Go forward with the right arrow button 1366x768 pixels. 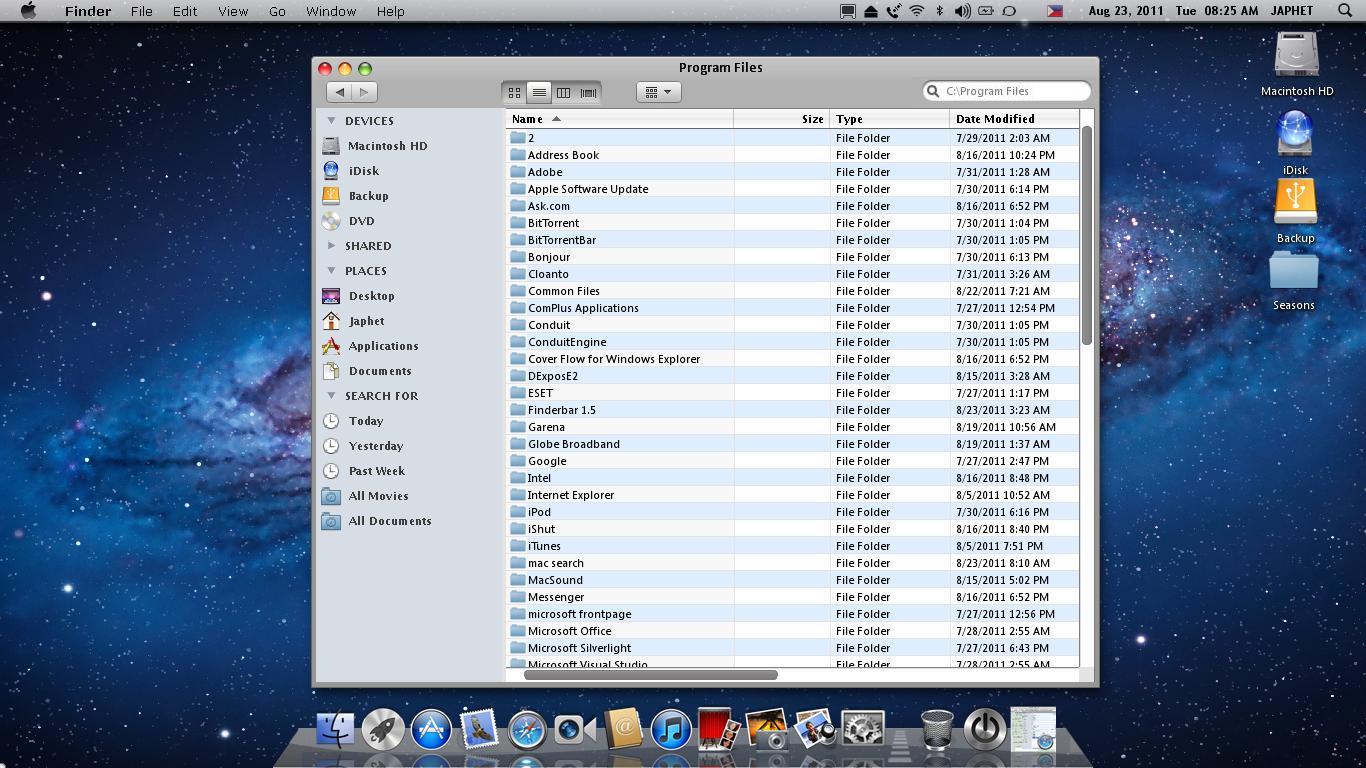pyautogui.click(x=365, y=92)
